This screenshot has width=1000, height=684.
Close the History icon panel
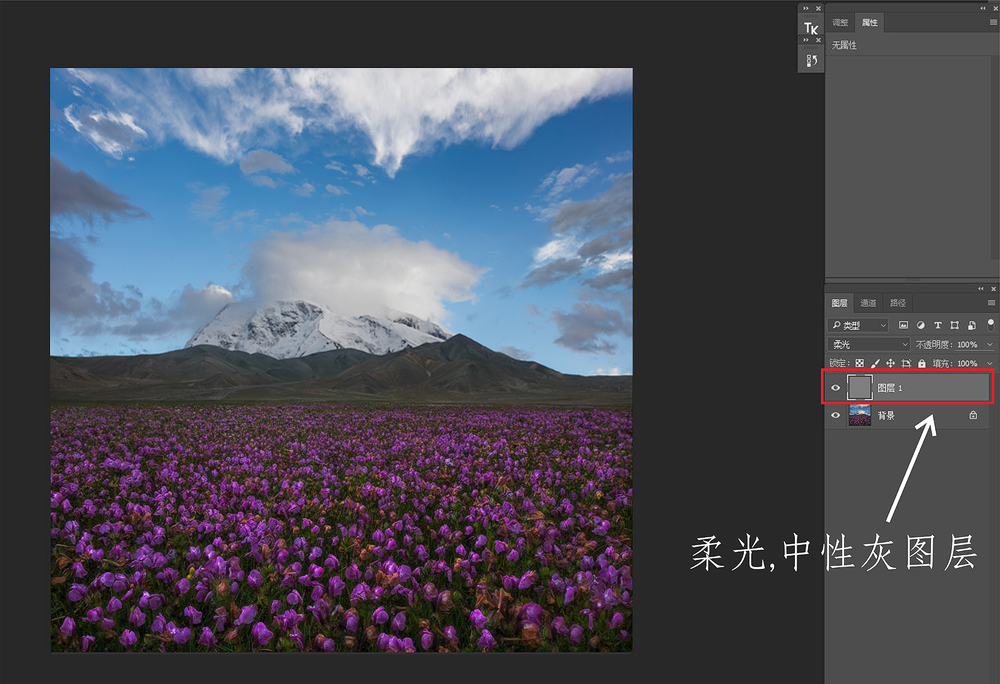point(818,40)
